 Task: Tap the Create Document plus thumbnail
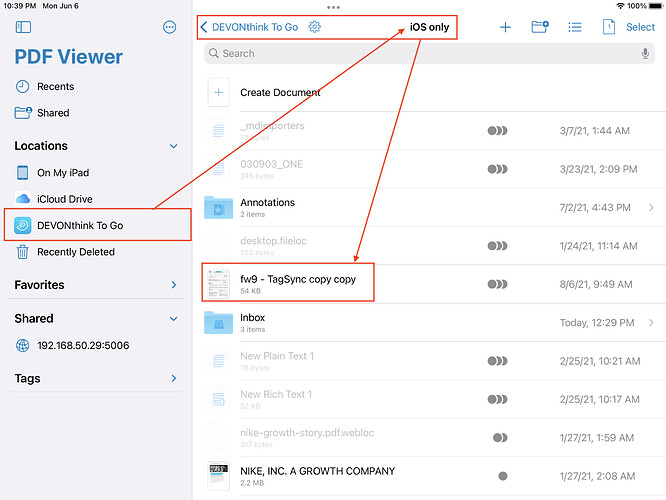point(218,92)
